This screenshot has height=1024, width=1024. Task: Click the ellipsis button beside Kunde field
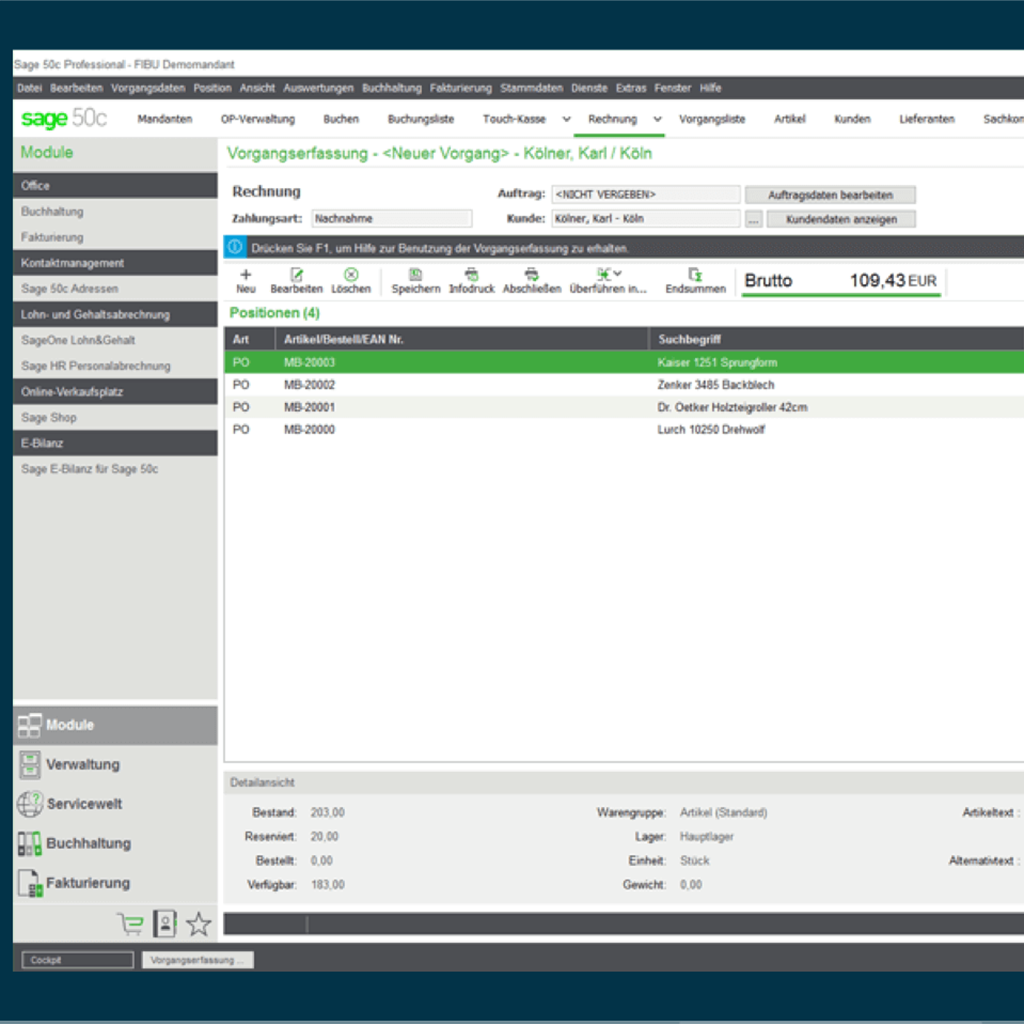[754, 219]
